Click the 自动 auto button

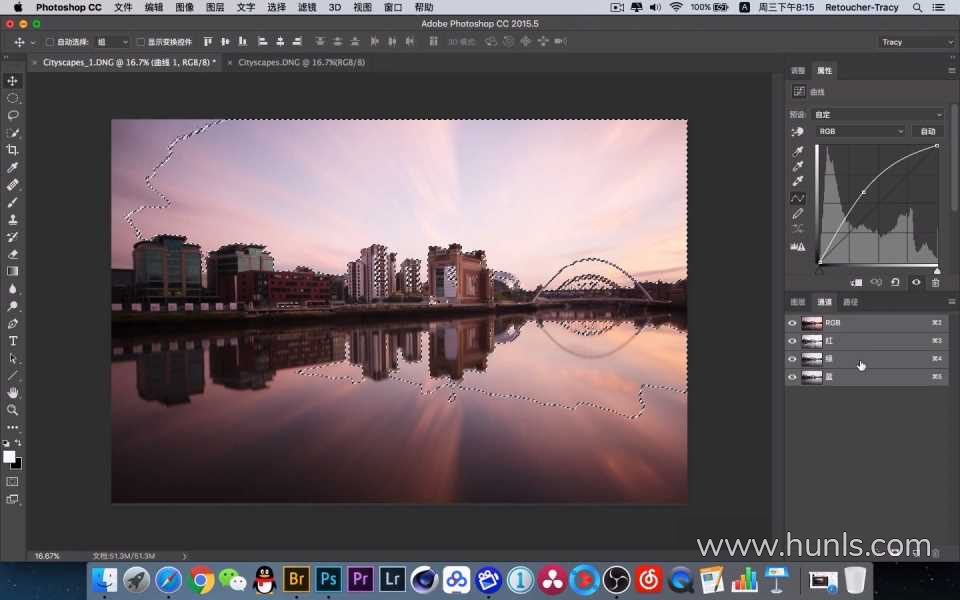[x=928, y=132]
